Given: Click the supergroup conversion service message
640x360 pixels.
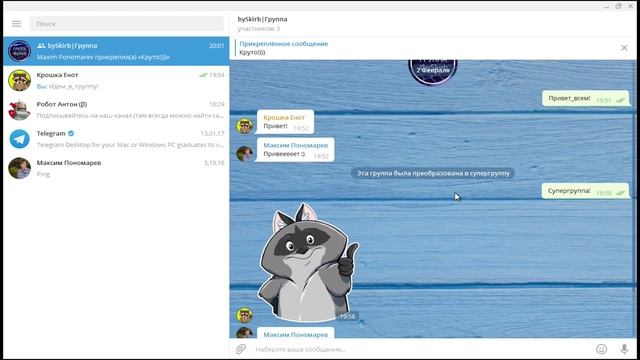Looking at the screenshot, I should click(x=433, y=173).
